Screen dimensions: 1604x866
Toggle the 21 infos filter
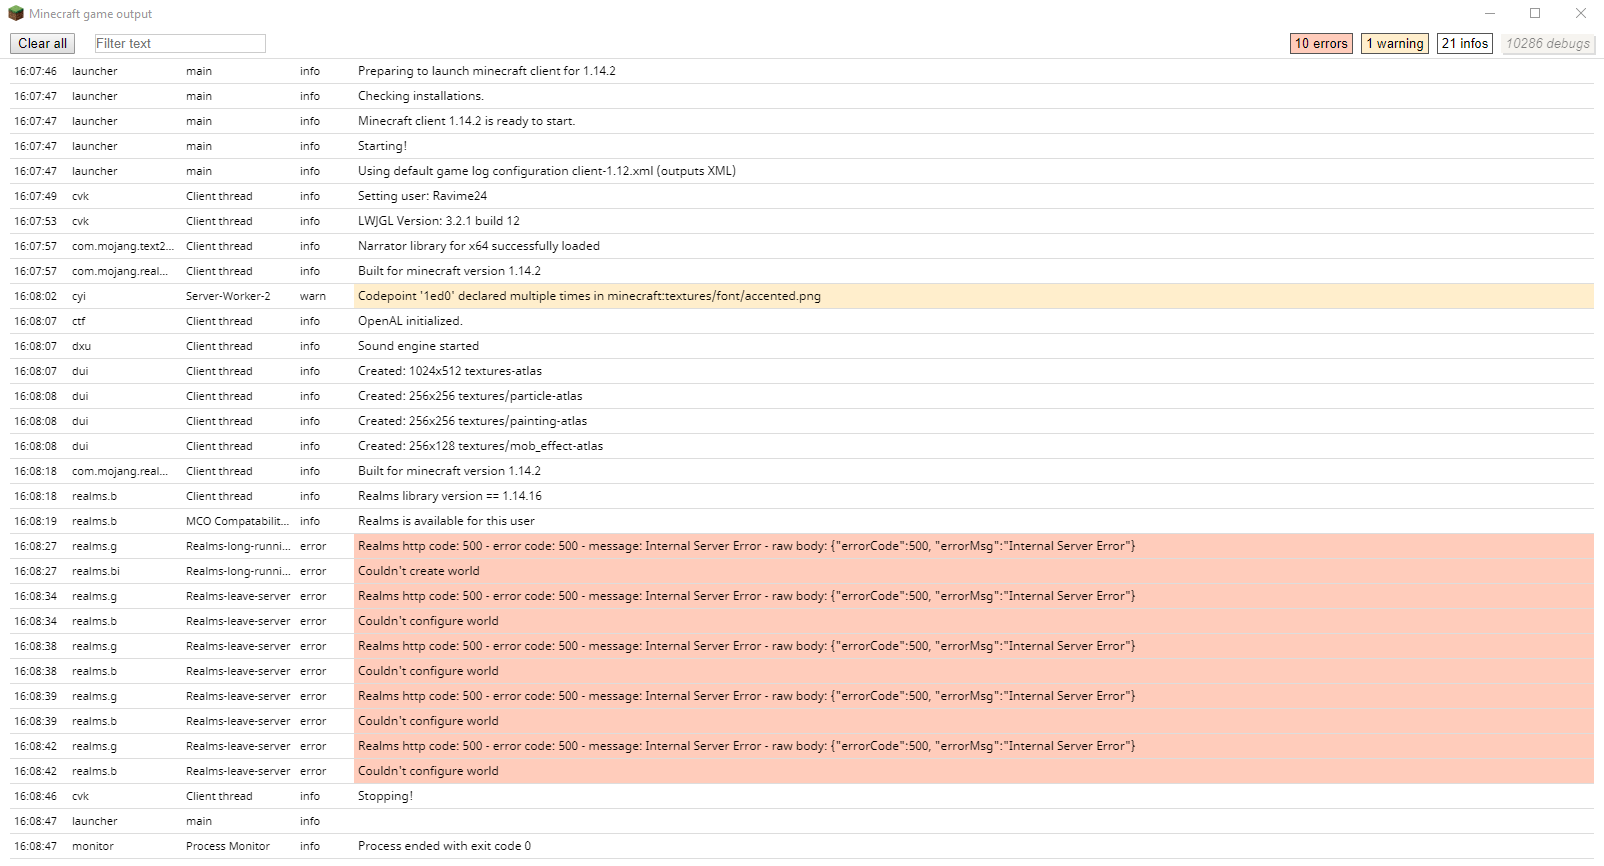[x=1464, y=43]
